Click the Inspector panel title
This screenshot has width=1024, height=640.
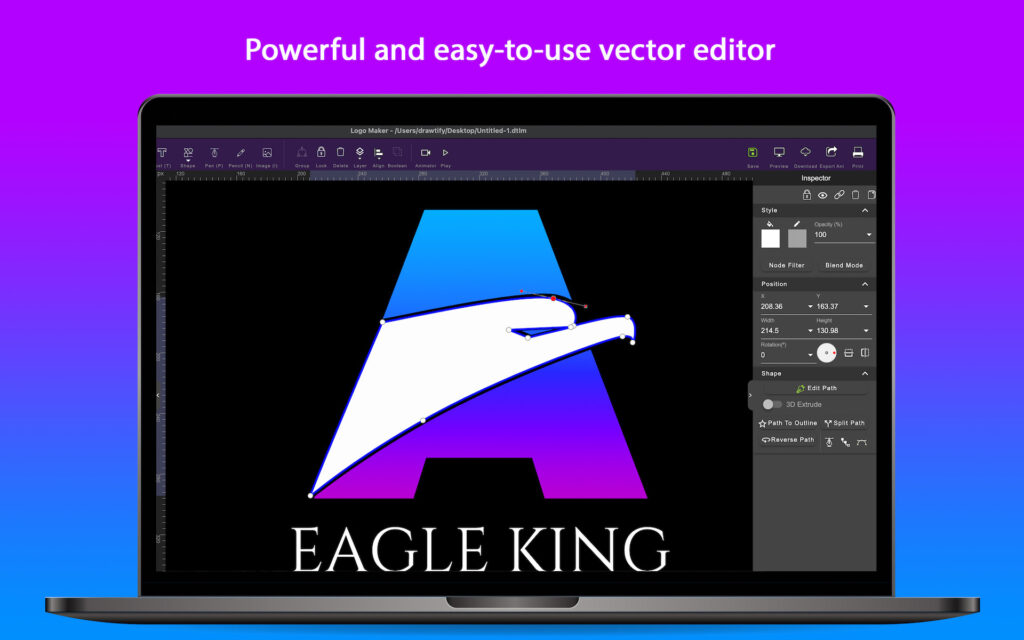pos(816,178)
